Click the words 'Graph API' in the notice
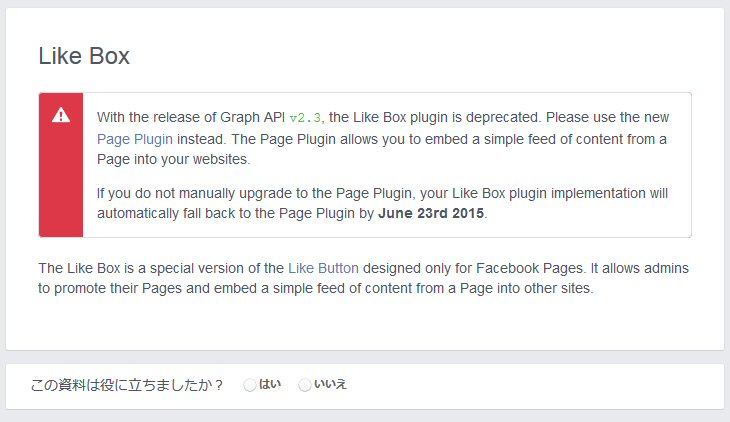This screenshot has height=422, width=730. (x=252, y=117)
